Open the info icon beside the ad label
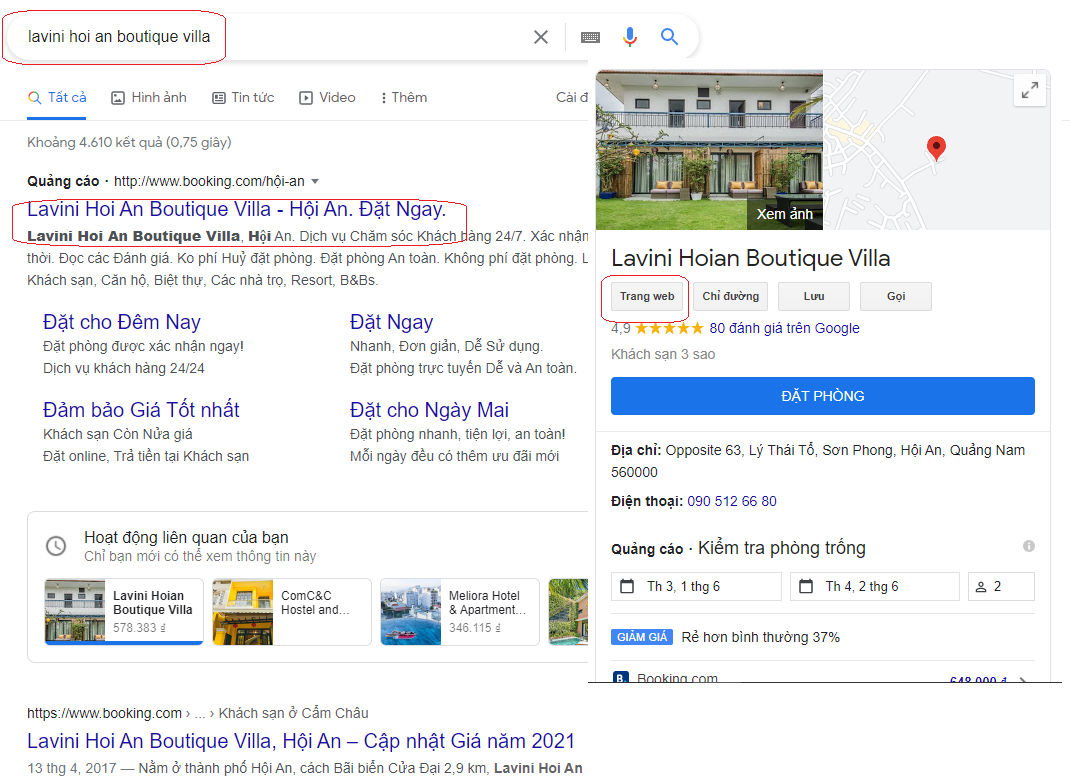The height and width of the screenshot is (778, 1070). pos(1029,547)
